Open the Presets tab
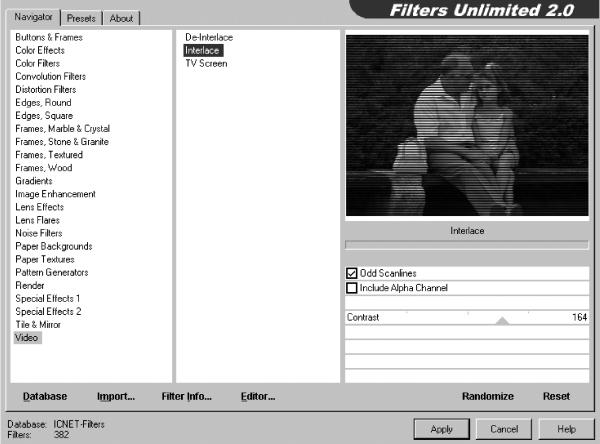Image resolution: width=600 pixels, height=444 pixels. (81, 18)
